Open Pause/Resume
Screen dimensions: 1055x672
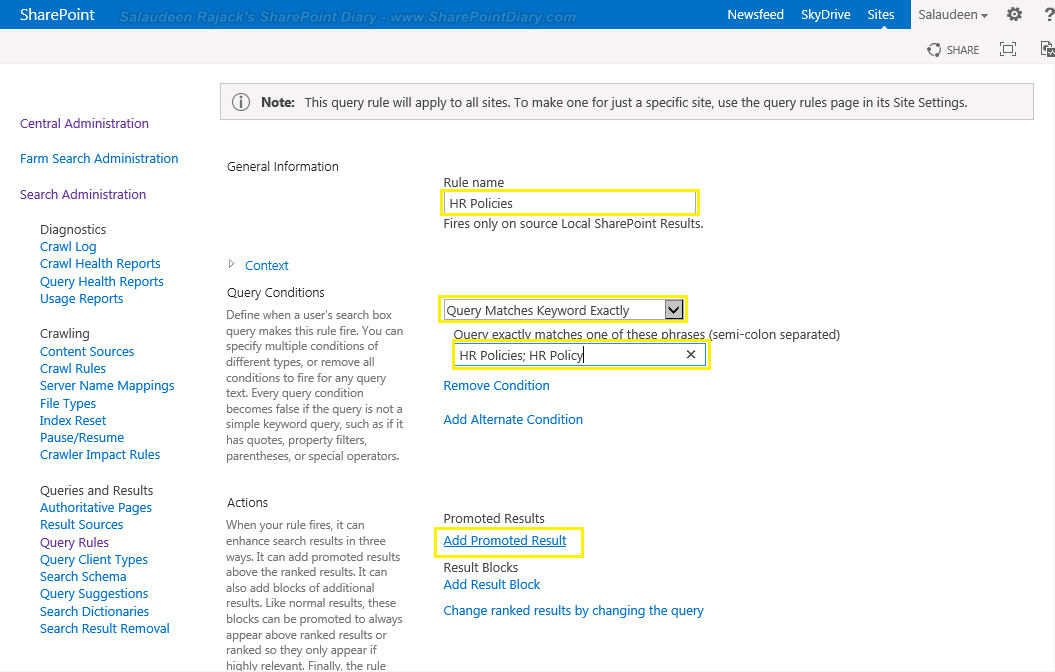pyautogui.click(x=81, y=437)
